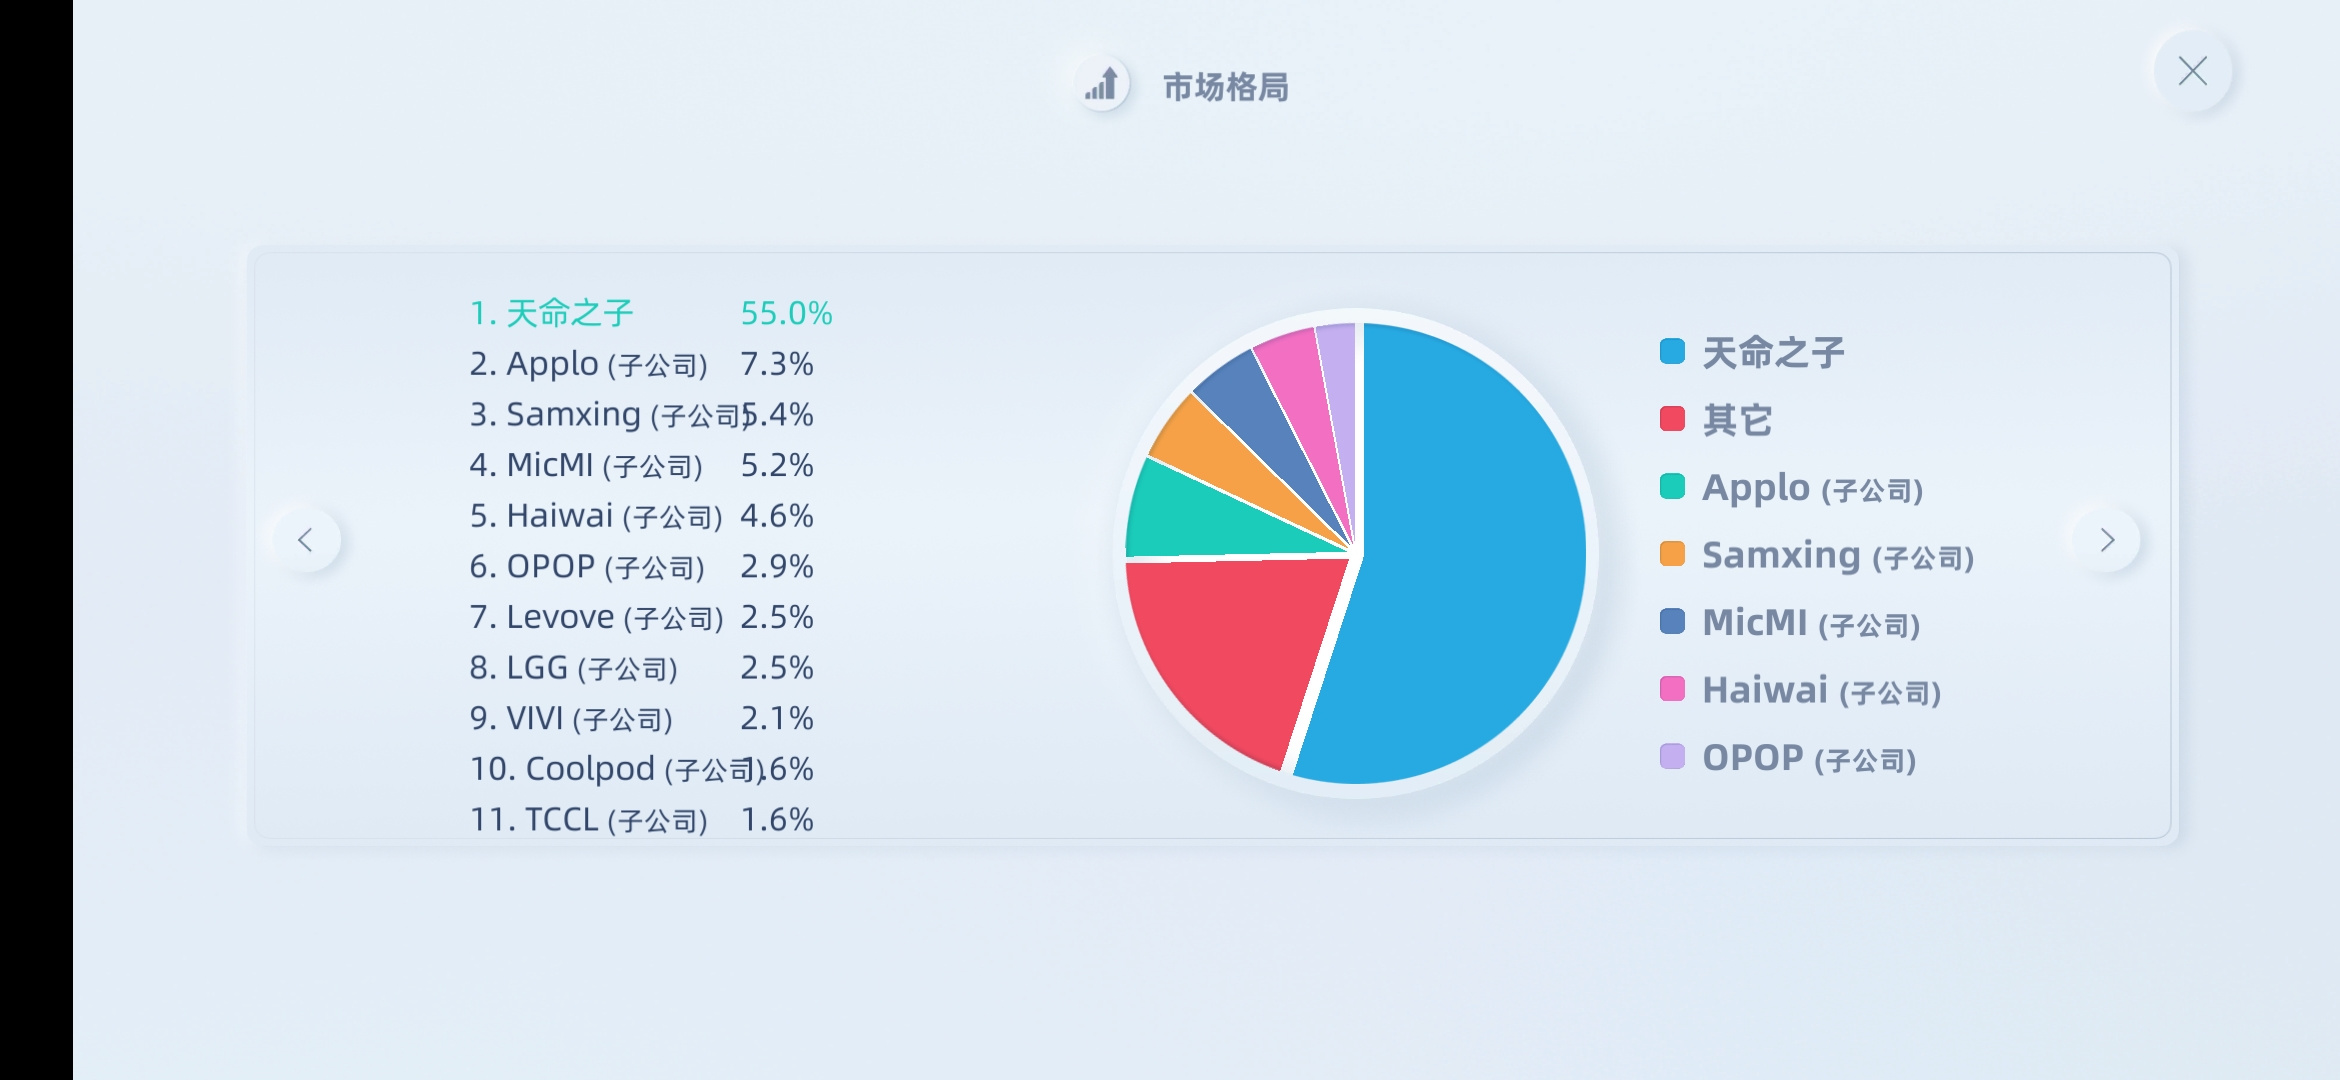This screenshot has width=2340, height=1080.
Task: Toggle the Applo teal legend marker
Action: coord(1672,486)
